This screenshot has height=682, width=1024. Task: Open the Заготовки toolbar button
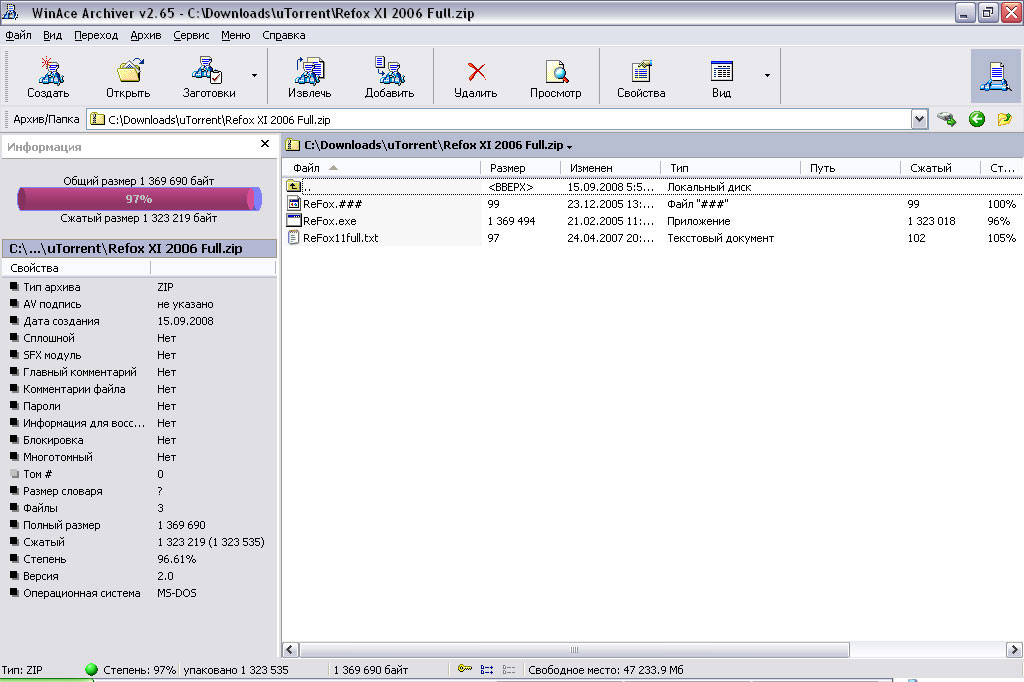pyautogui.click(x=209, y=76)
